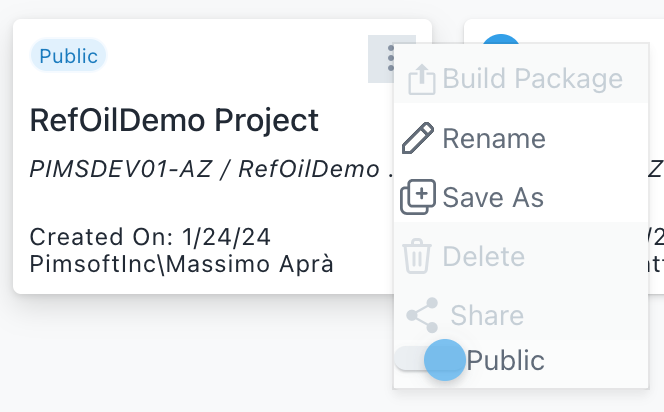The width and height of the screenshot is (664, 412).
Task: Click the Public label beside the switch
Action: 506,361
